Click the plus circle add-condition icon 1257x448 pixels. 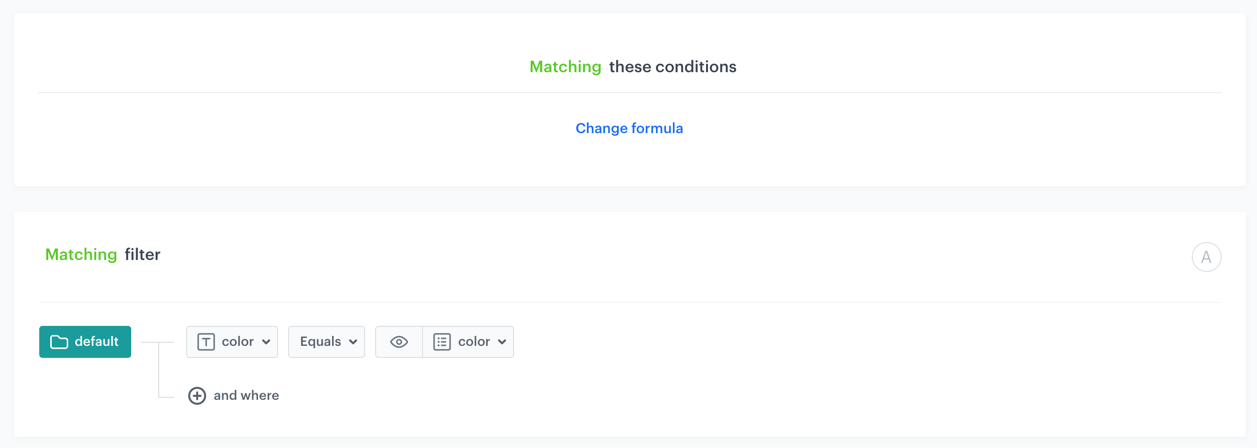[x=197, y=396]
